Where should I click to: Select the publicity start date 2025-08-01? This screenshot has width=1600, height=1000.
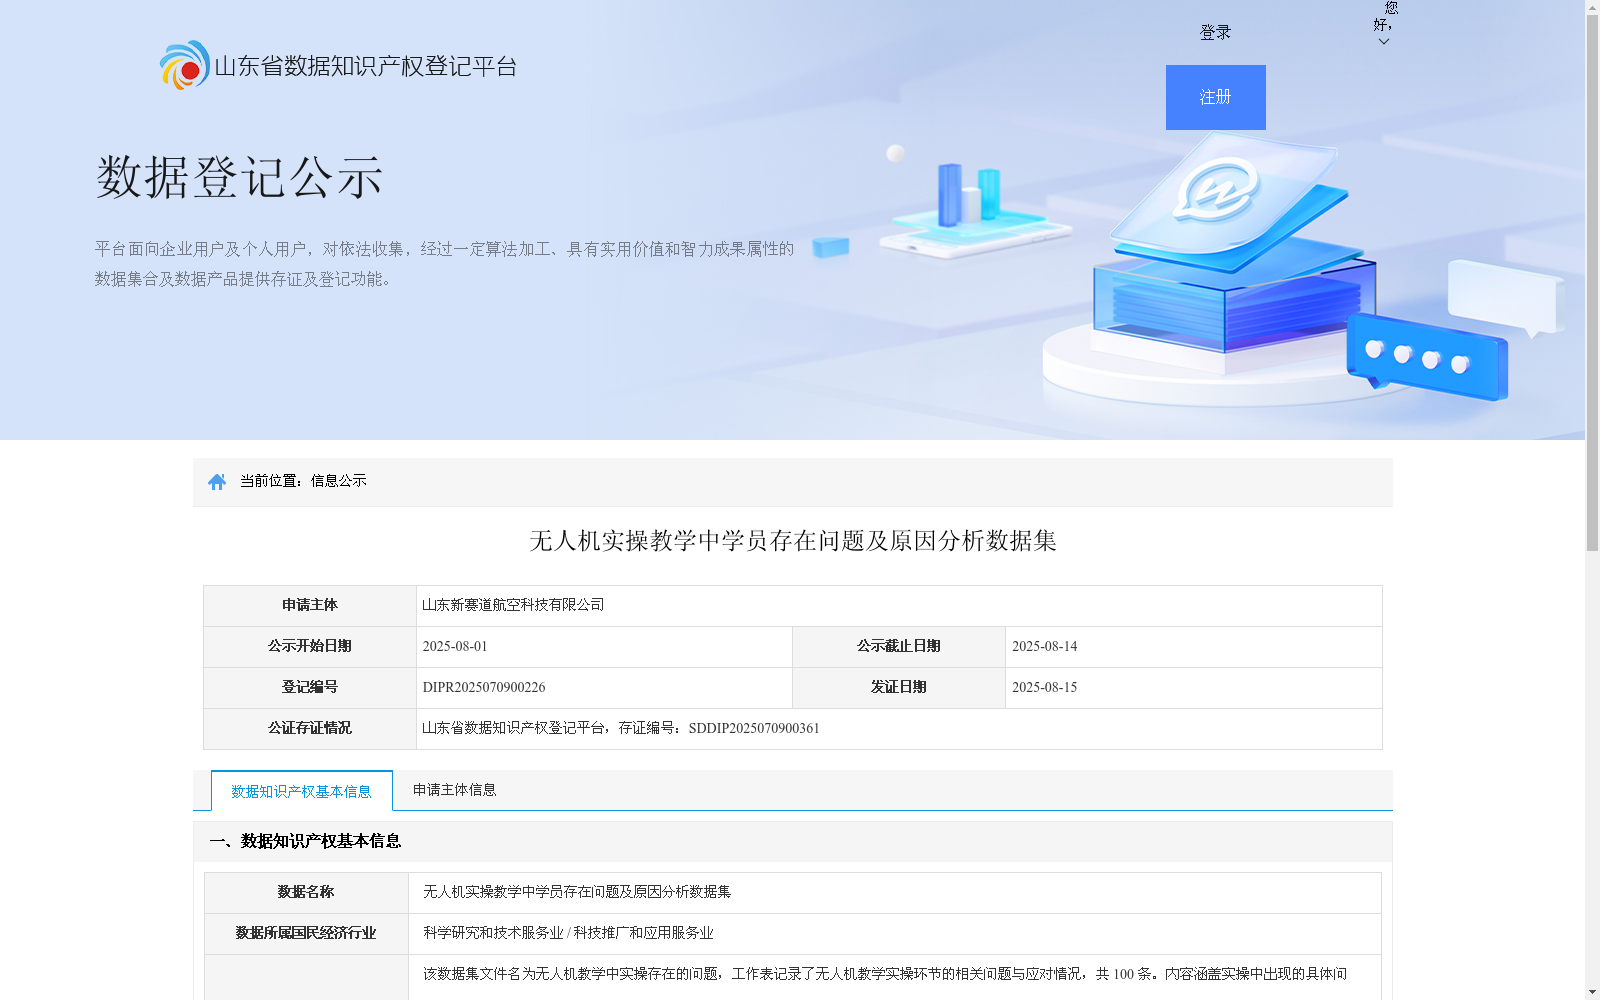point(455,647)
